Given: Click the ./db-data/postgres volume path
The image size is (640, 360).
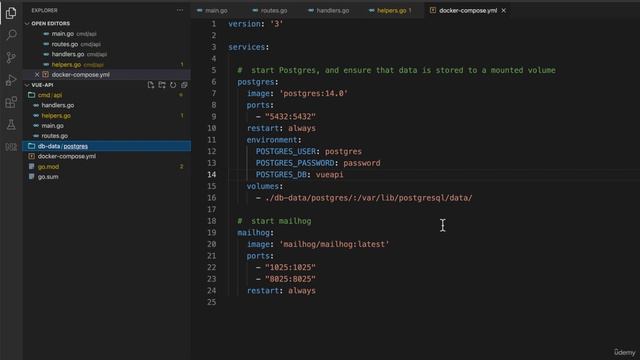Looking at the screenshot, I should tap(369, 198).
